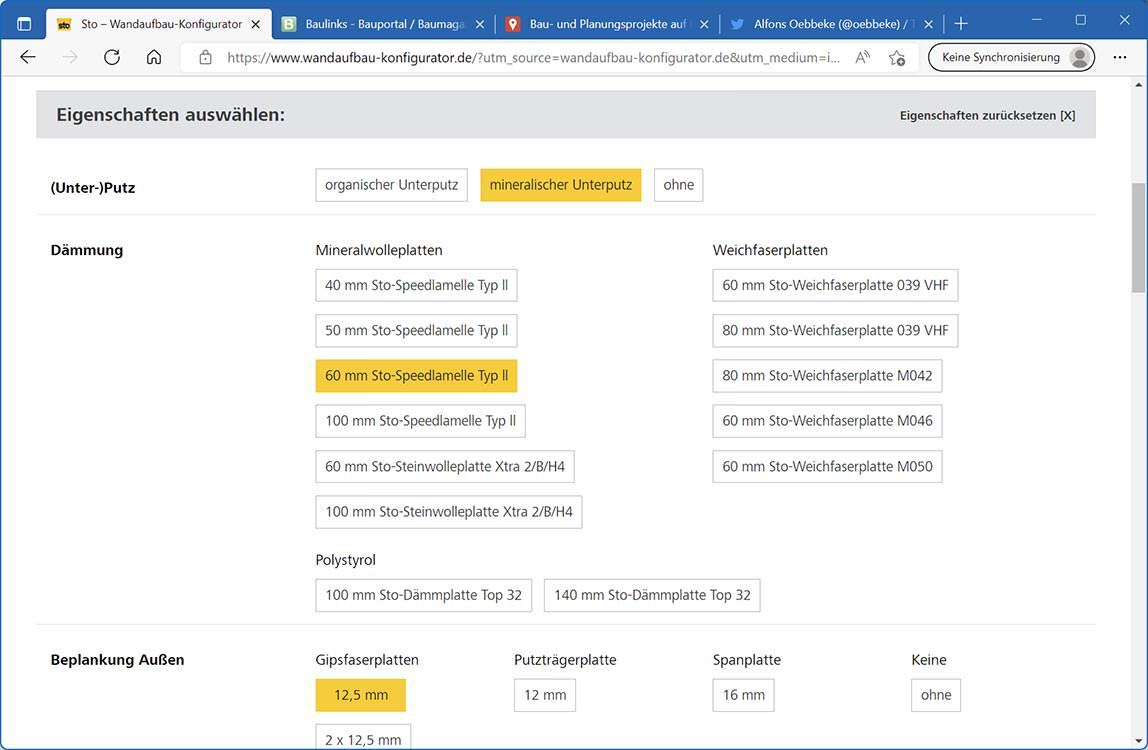Activate the read aloud icon
The image size is (1148, 750).
(862, 57)
